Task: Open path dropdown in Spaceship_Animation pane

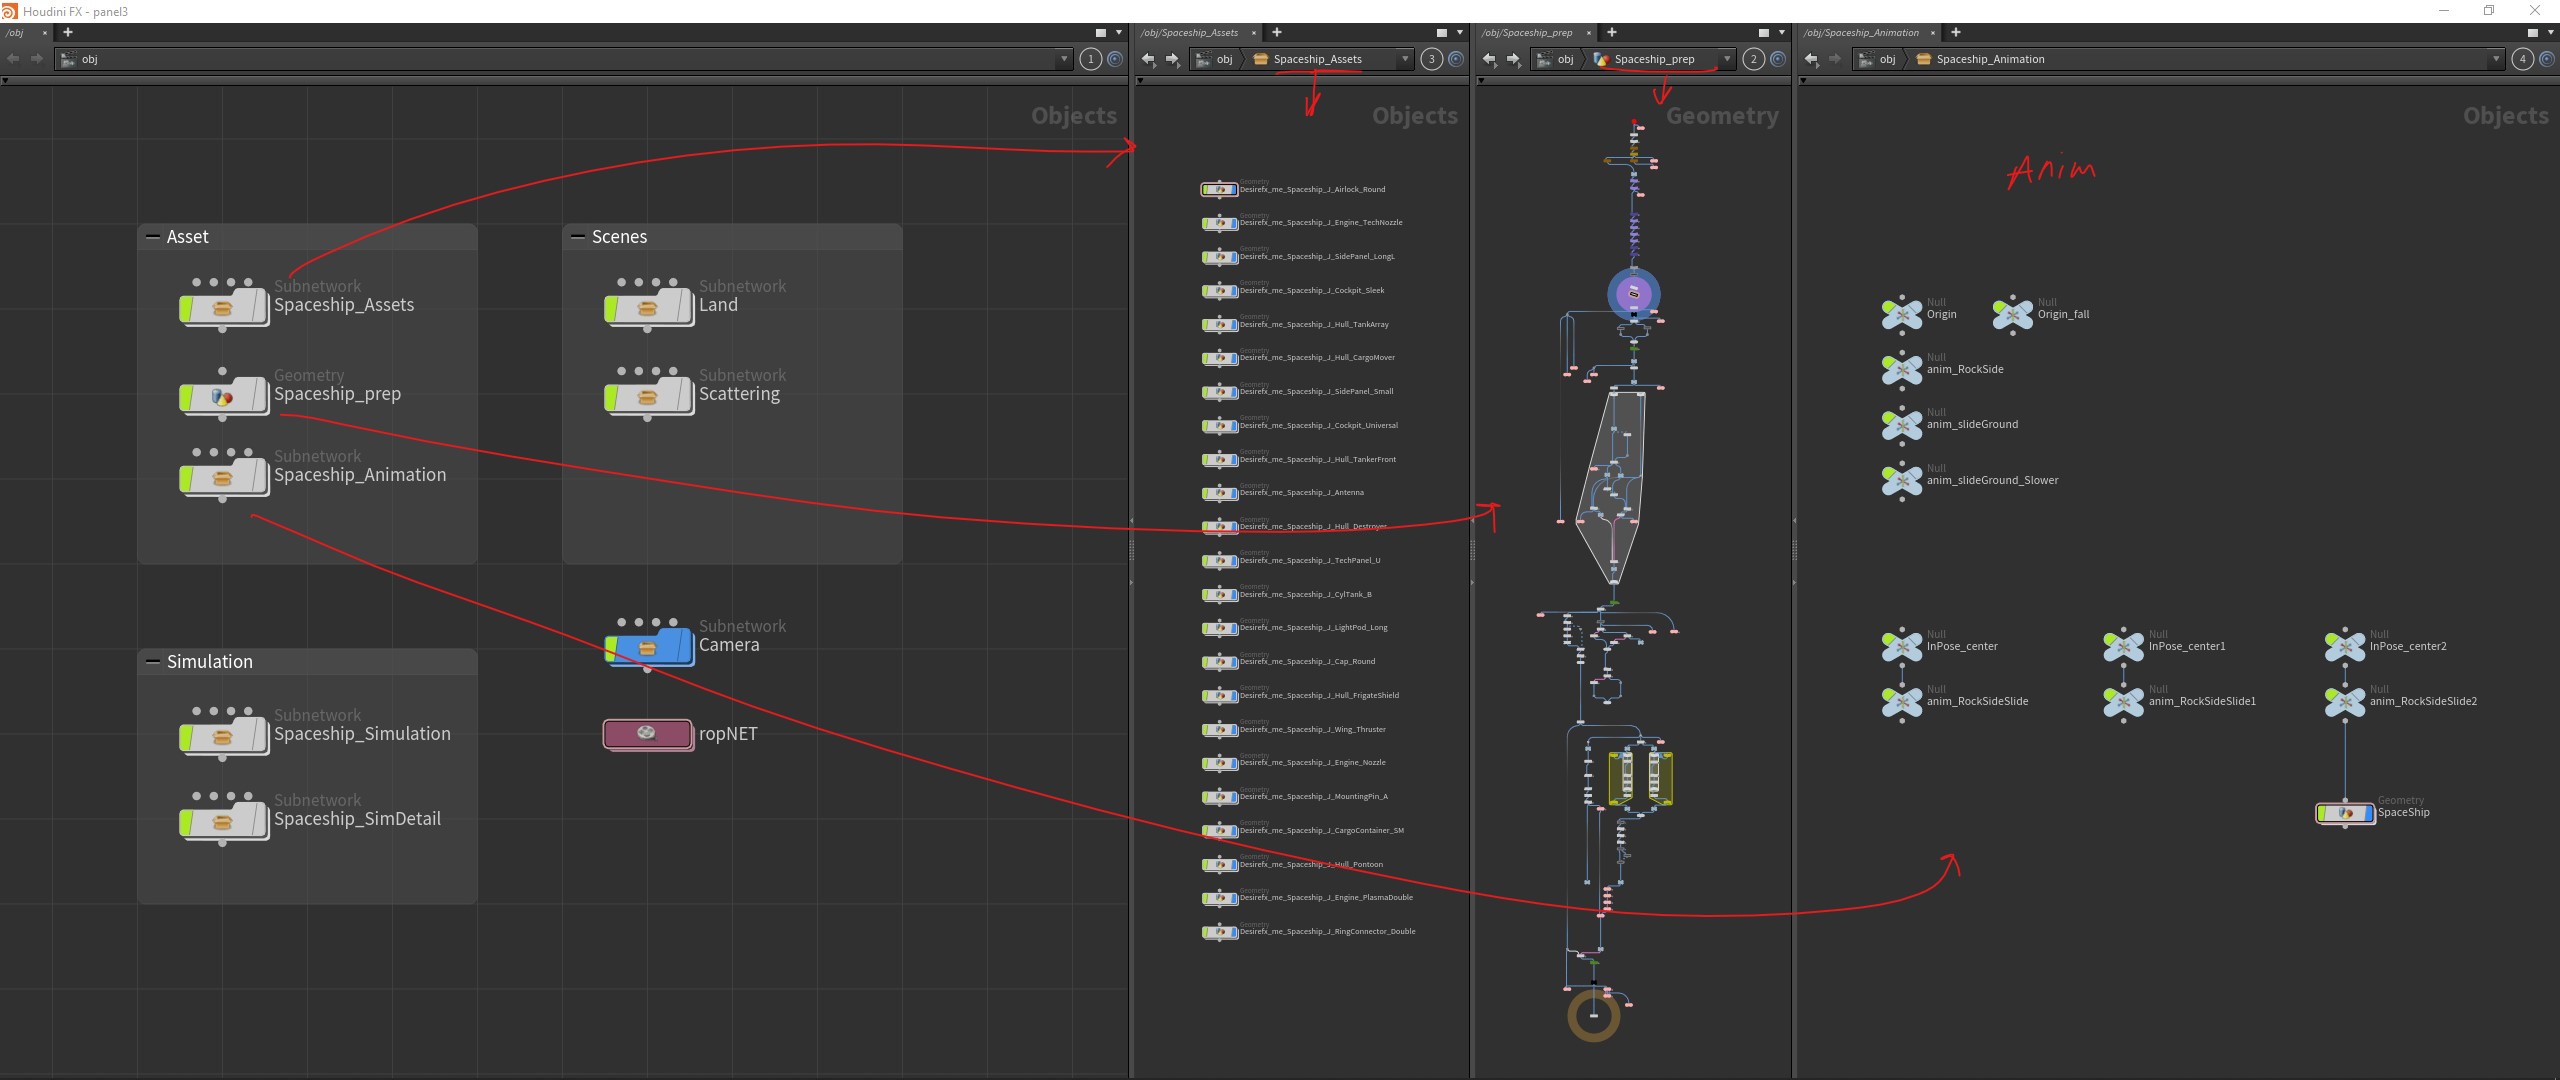Action: click(x=2496, y=59)
